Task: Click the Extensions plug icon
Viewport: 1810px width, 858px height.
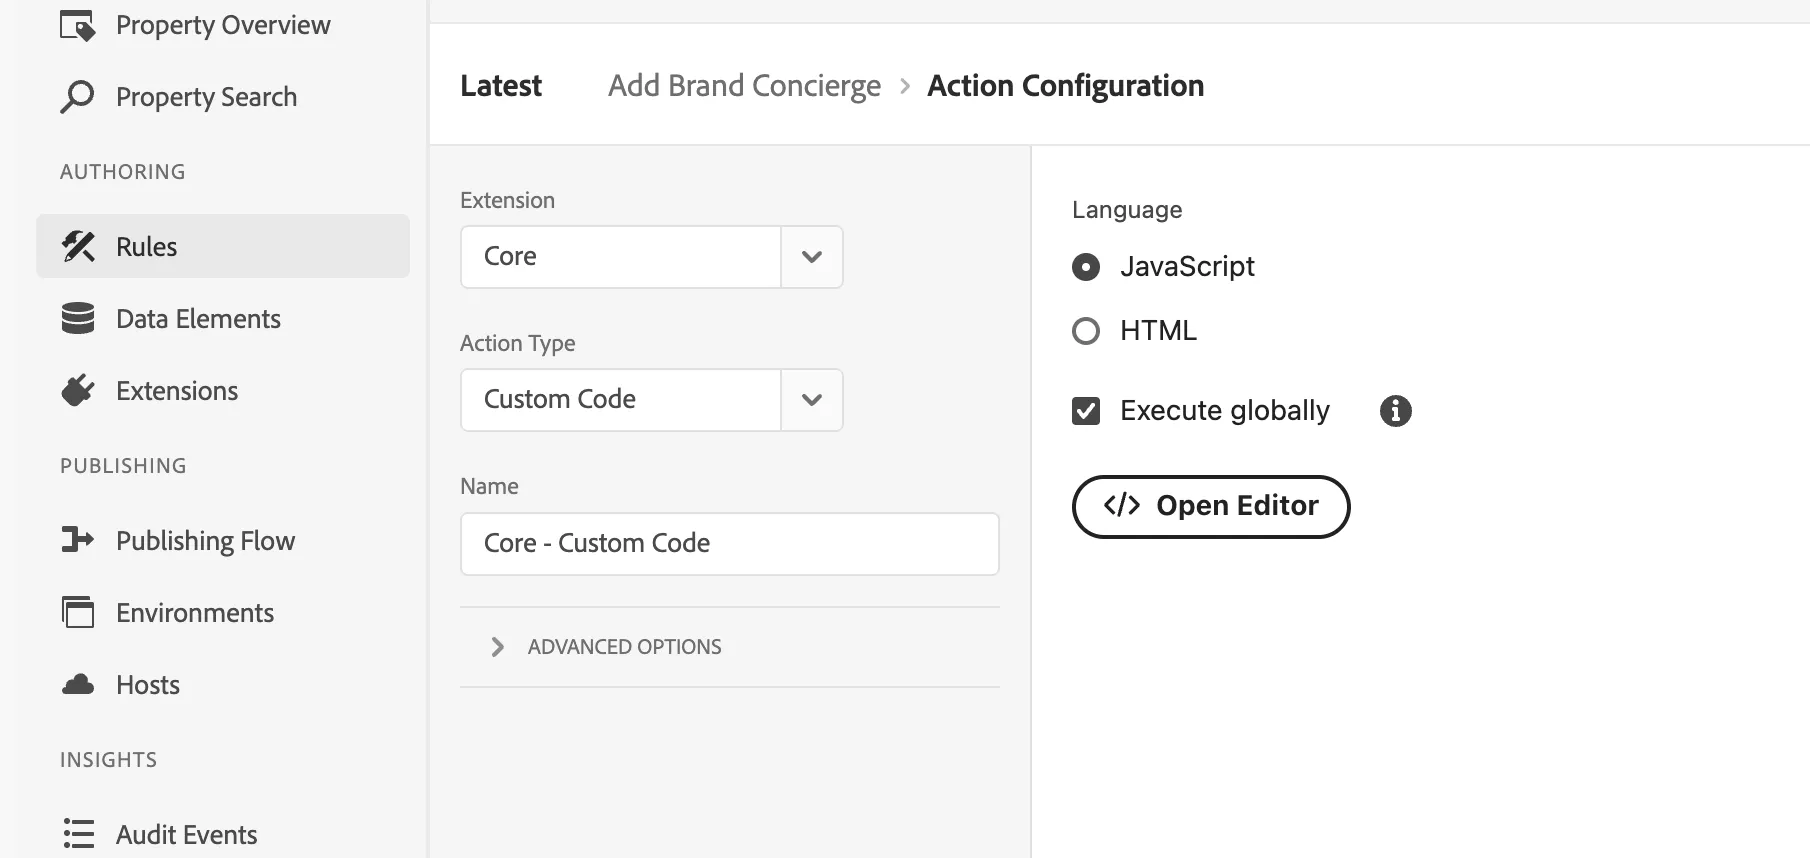Action: click(x=78, y=390)
